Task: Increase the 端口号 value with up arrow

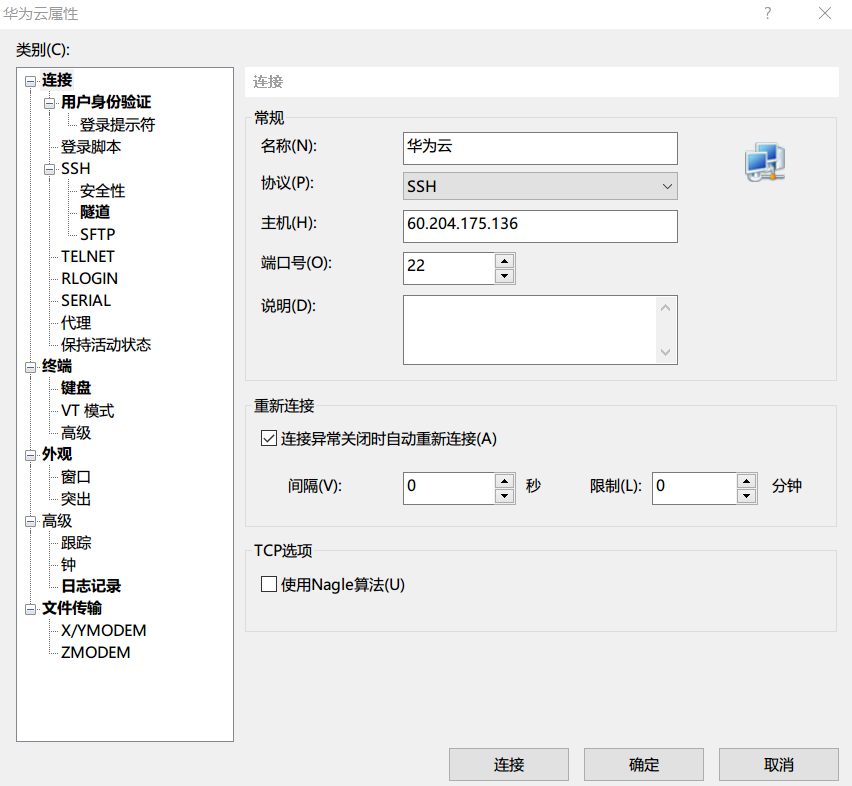Action: [505, 261]
